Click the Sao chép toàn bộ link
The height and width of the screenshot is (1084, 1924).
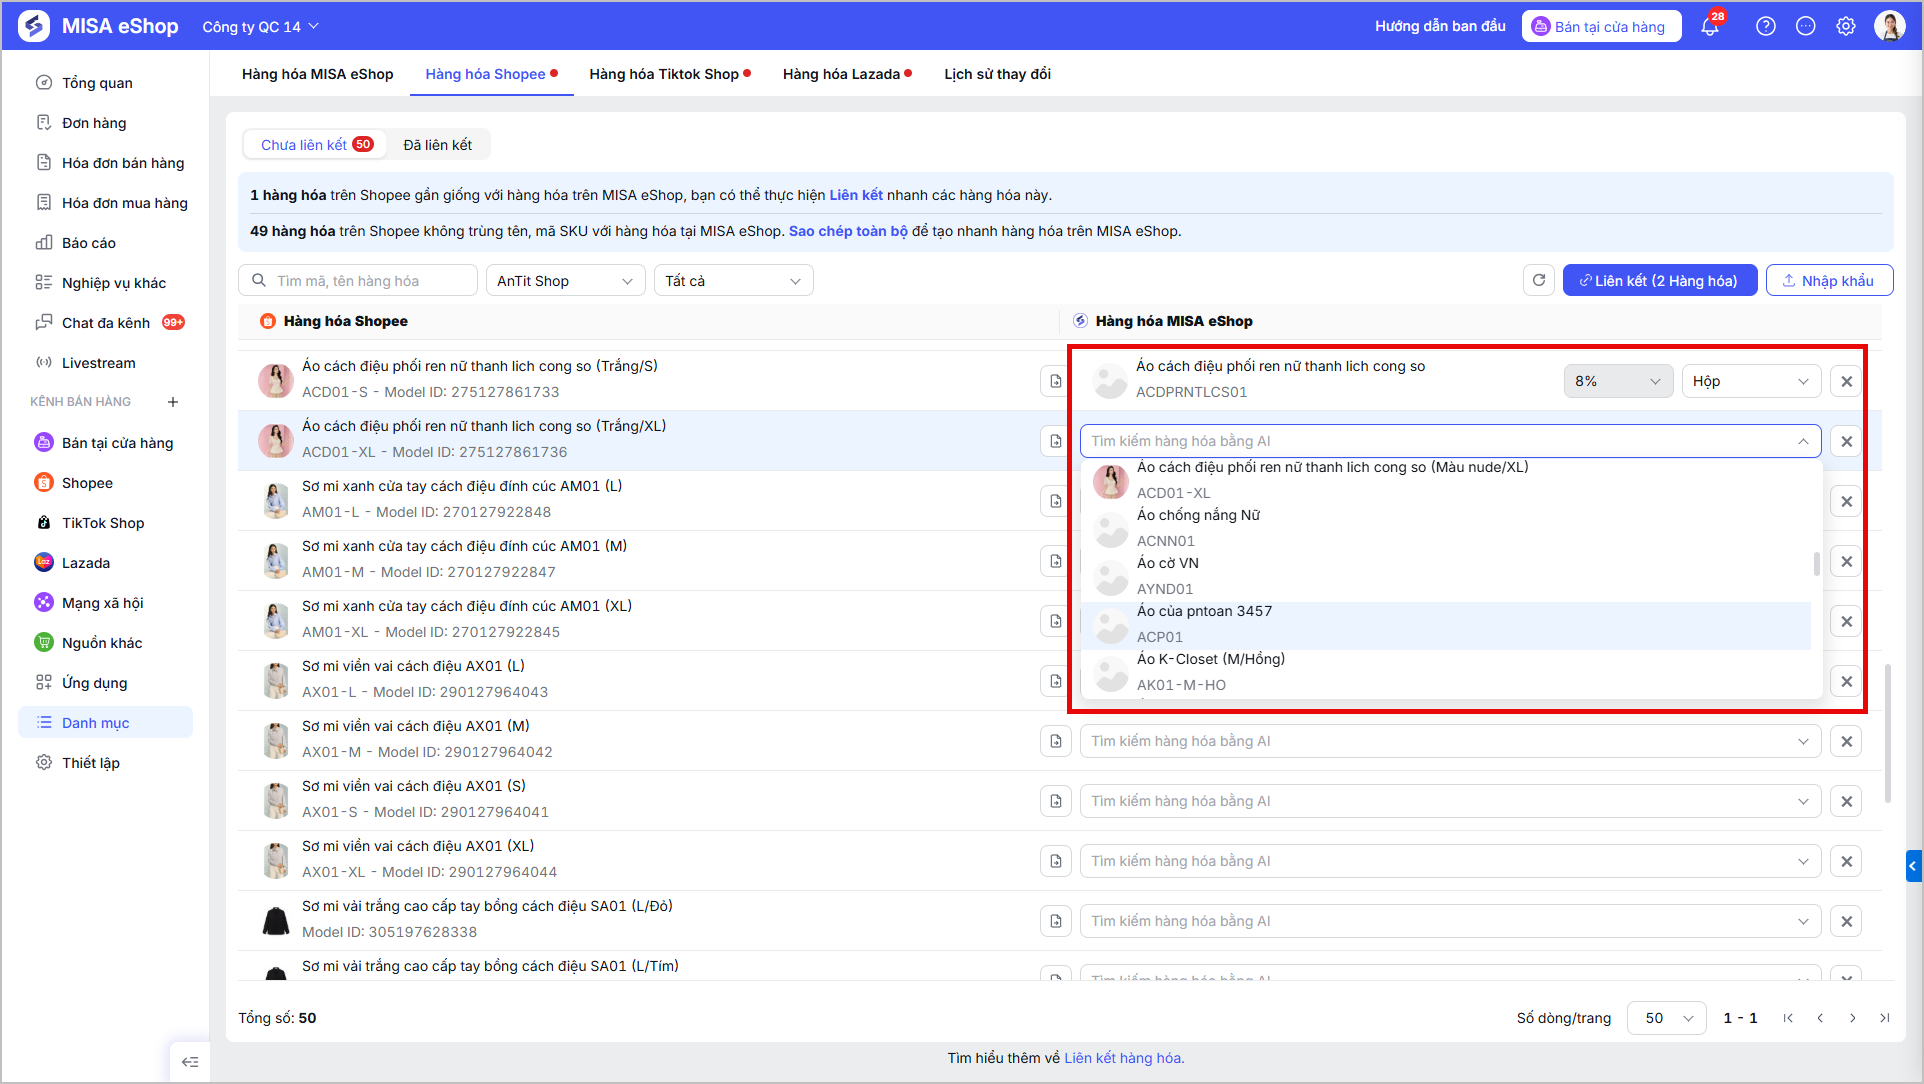point(848,231)
